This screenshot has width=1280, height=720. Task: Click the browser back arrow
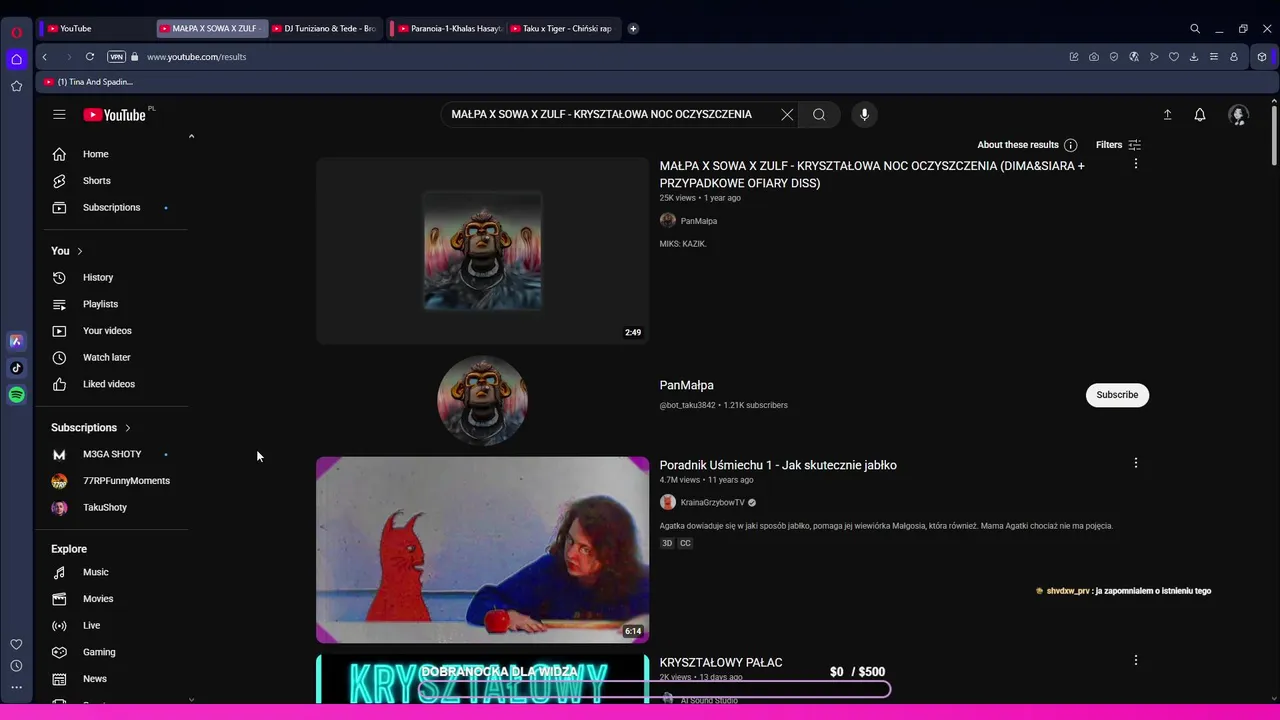45,57
